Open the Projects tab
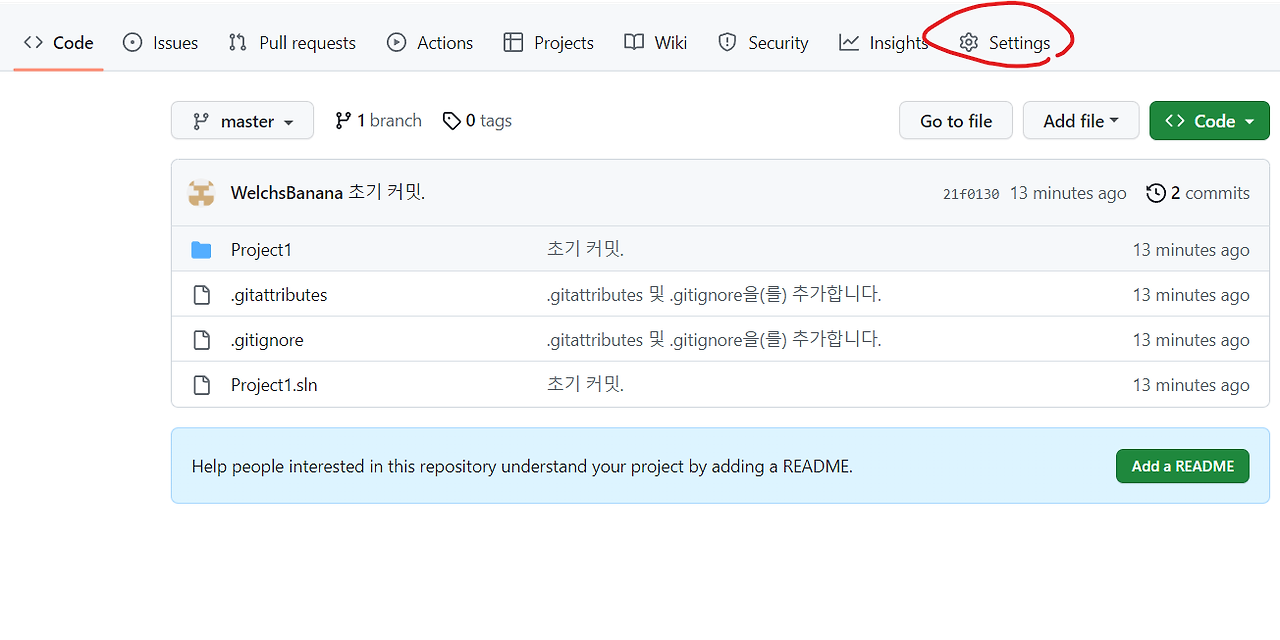 (548, 43)
